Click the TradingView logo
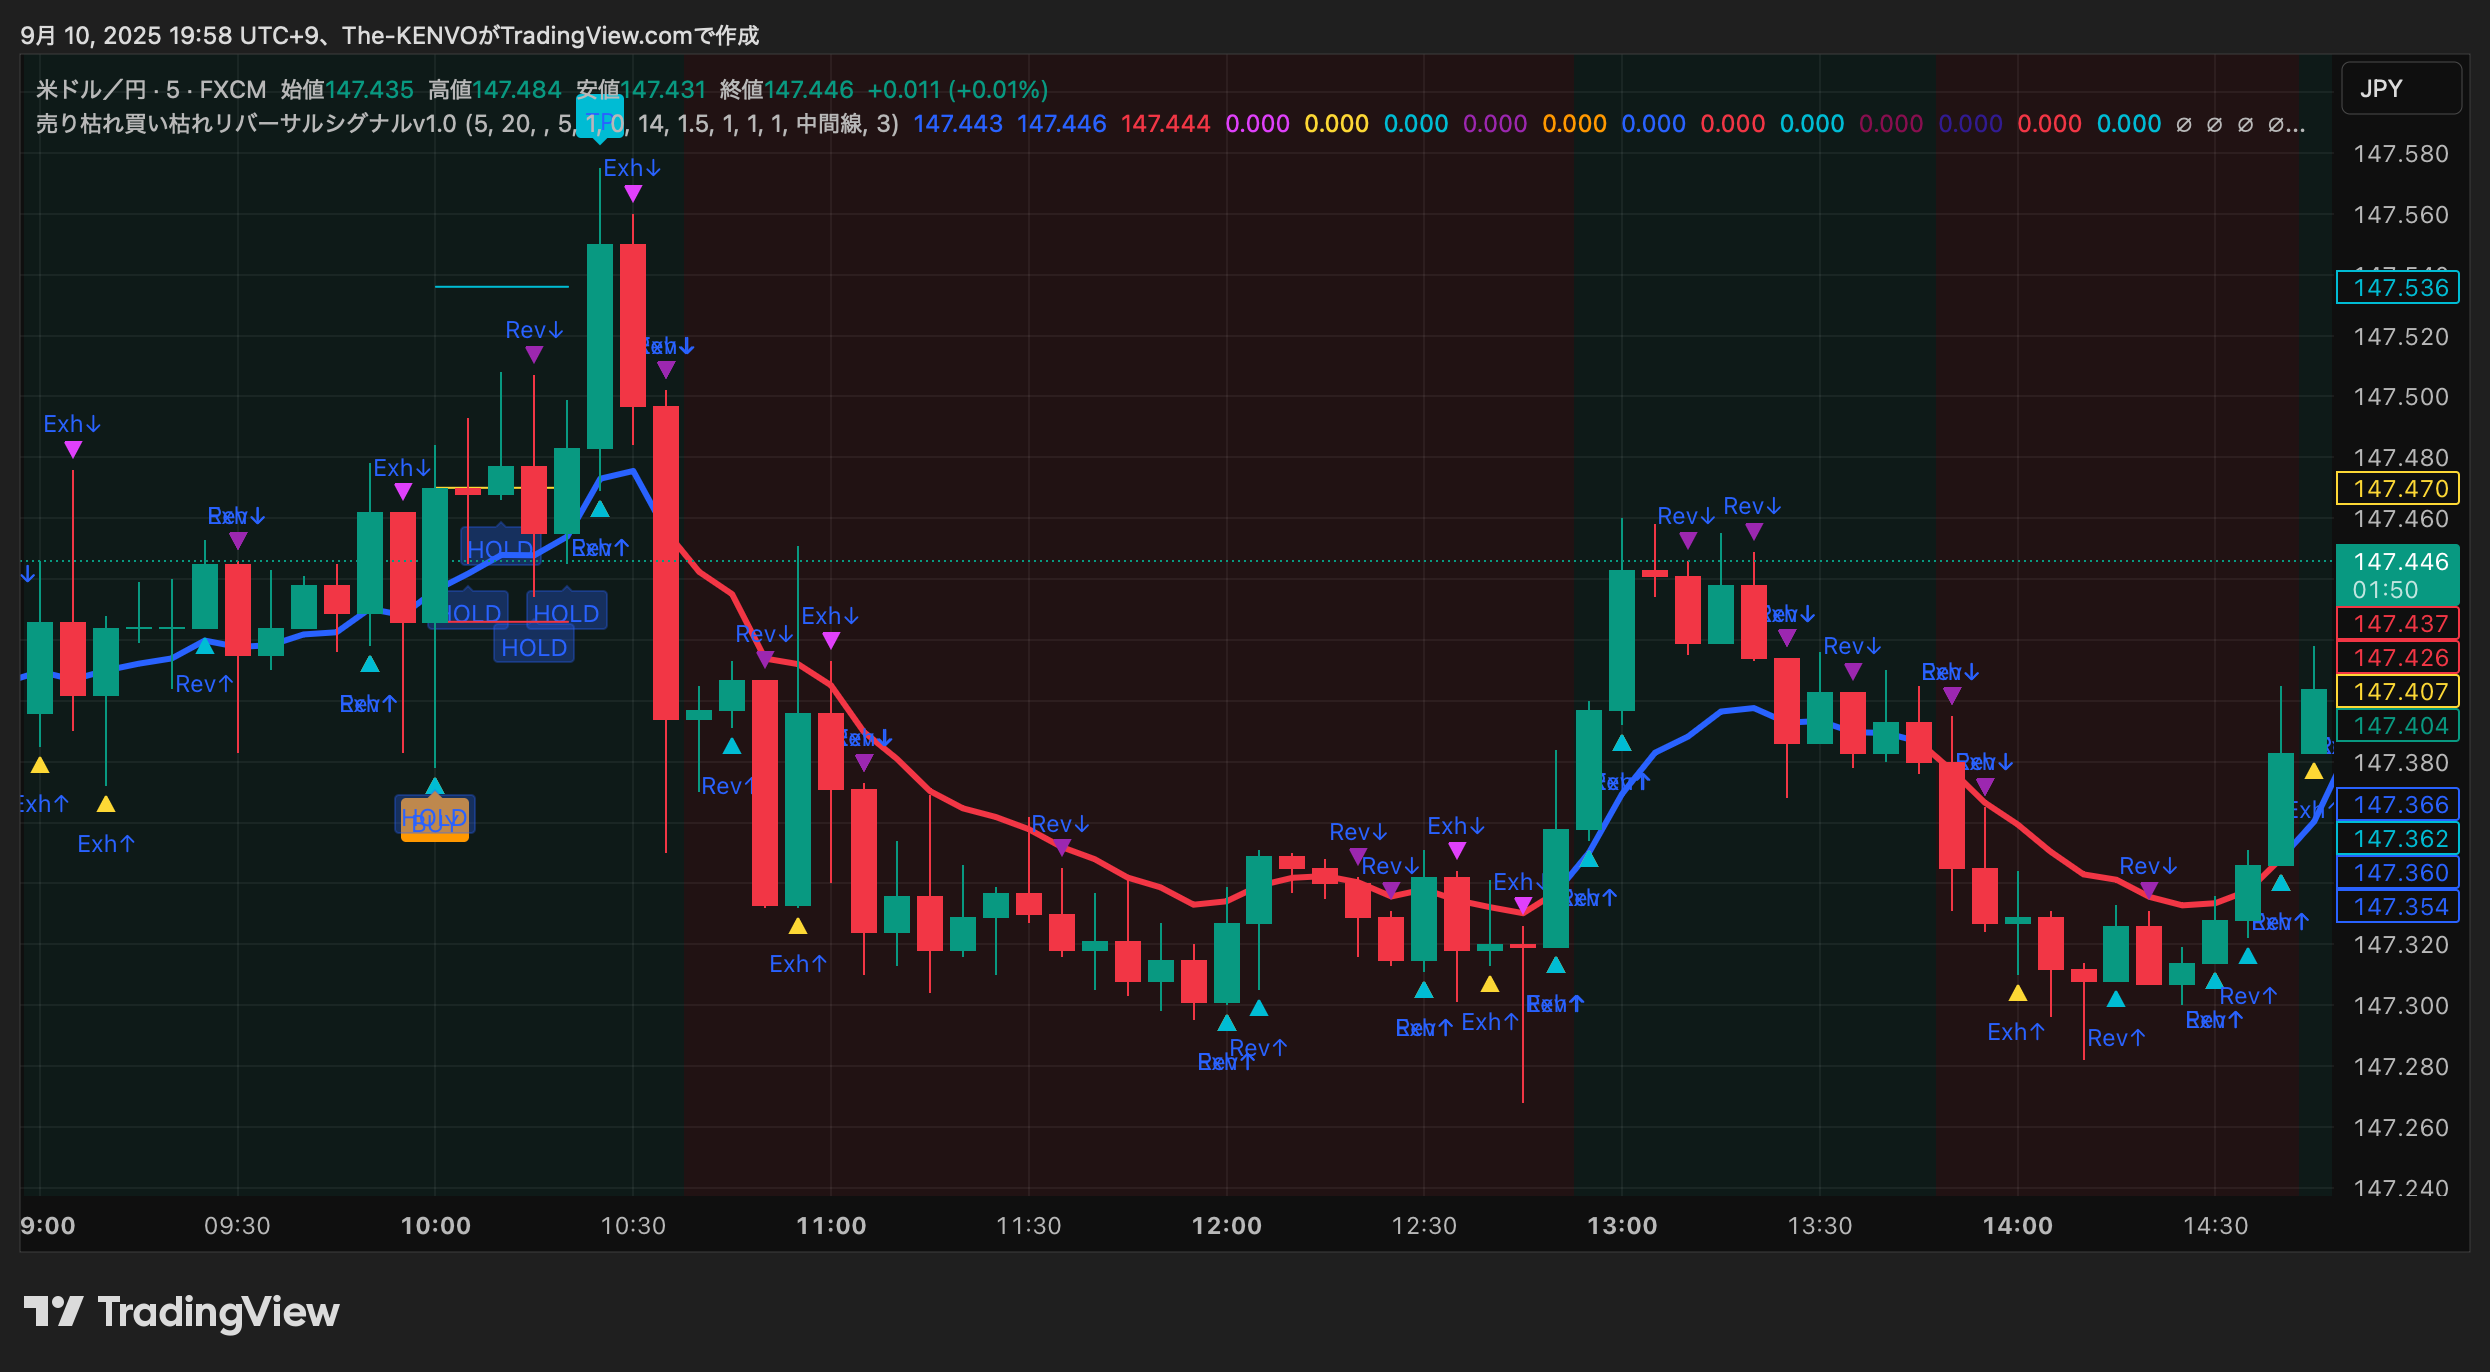 click(181, 1312)
